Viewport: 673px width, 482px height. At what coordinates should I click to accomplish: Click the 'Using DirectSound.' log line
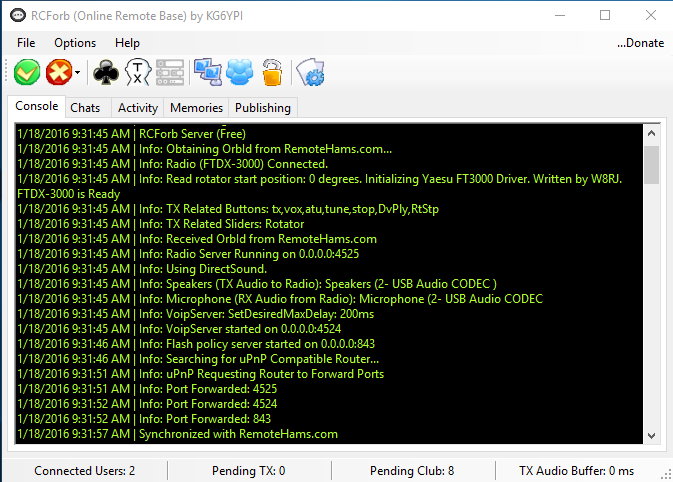tap(142, 269)
